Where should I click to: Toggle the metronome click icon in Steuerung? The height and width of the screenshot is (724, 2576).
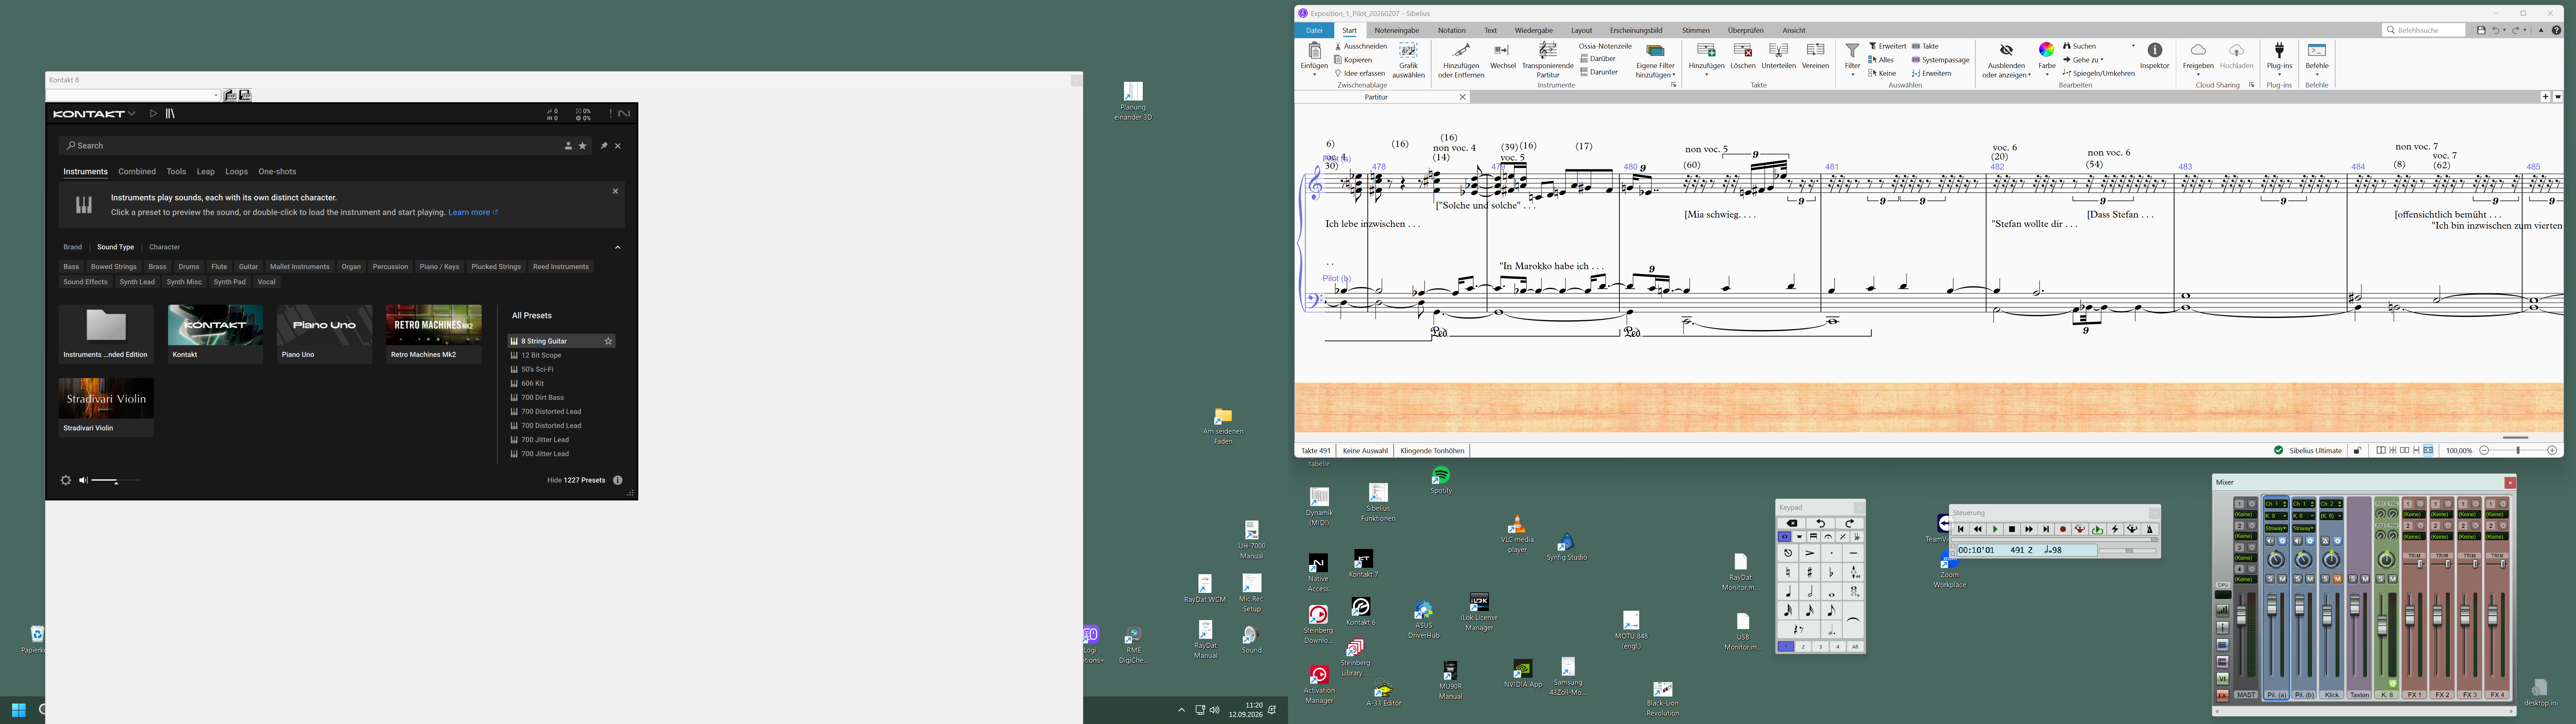click(x=2150, y=529)
